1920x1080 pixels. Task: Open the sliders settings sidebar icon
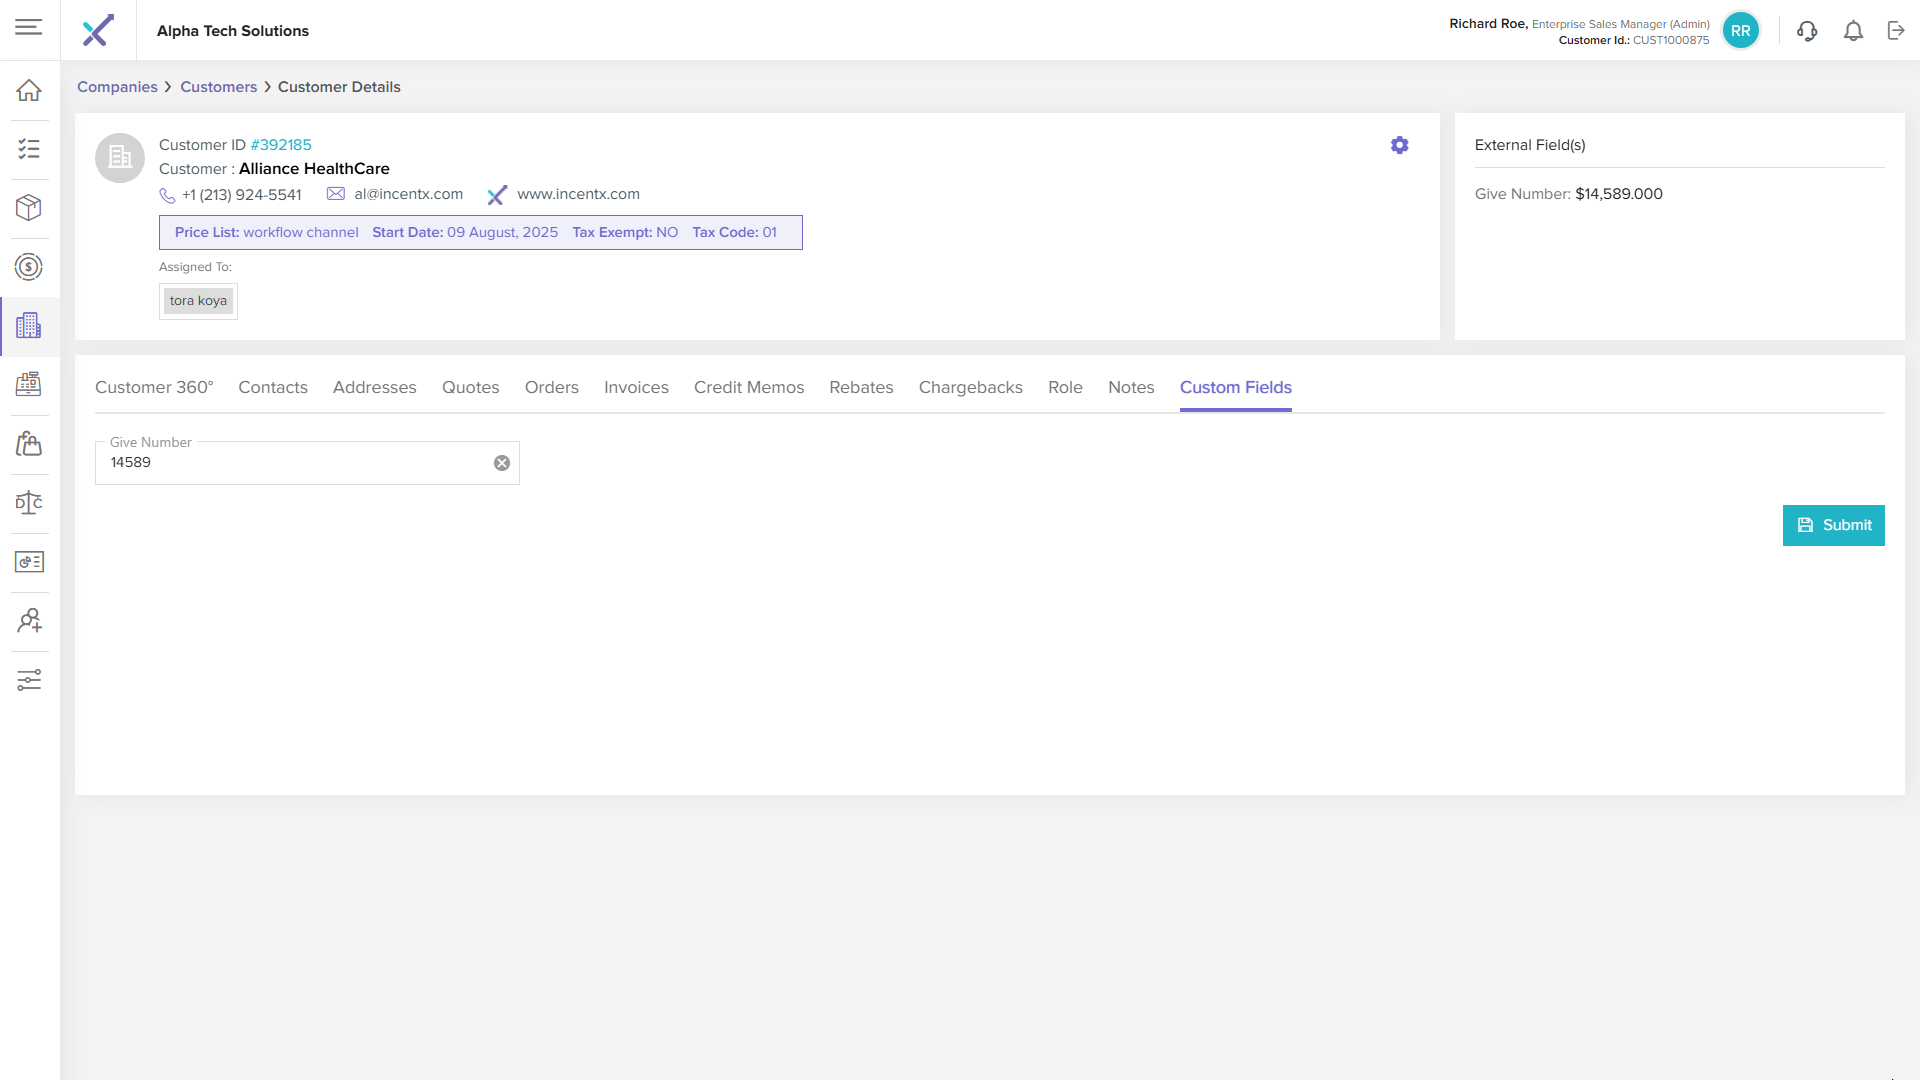[29, 680]
